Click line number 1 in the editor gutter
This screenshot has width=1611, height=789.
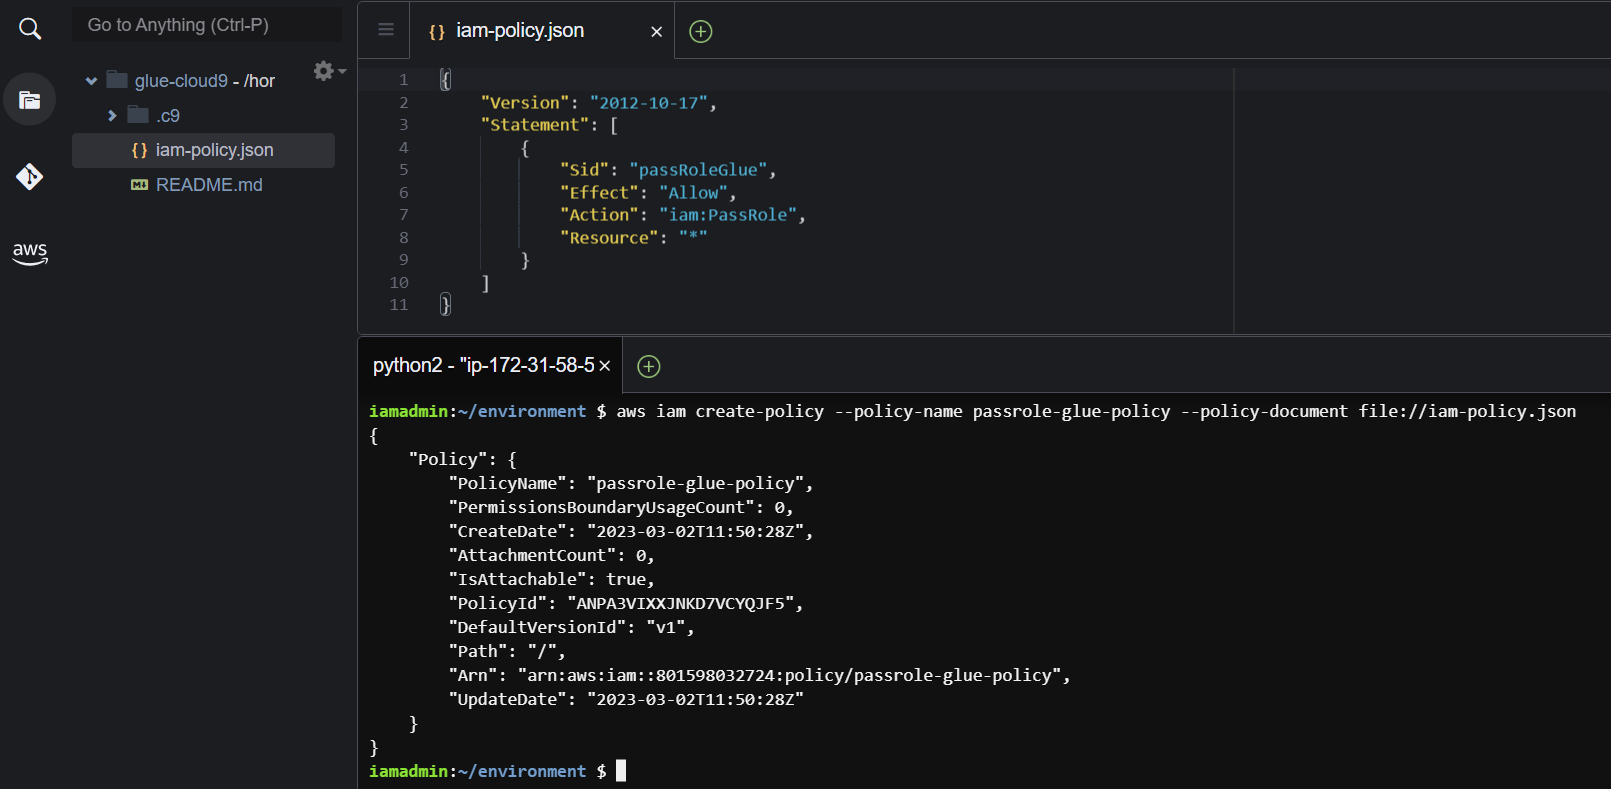click(x=403, y=80)
